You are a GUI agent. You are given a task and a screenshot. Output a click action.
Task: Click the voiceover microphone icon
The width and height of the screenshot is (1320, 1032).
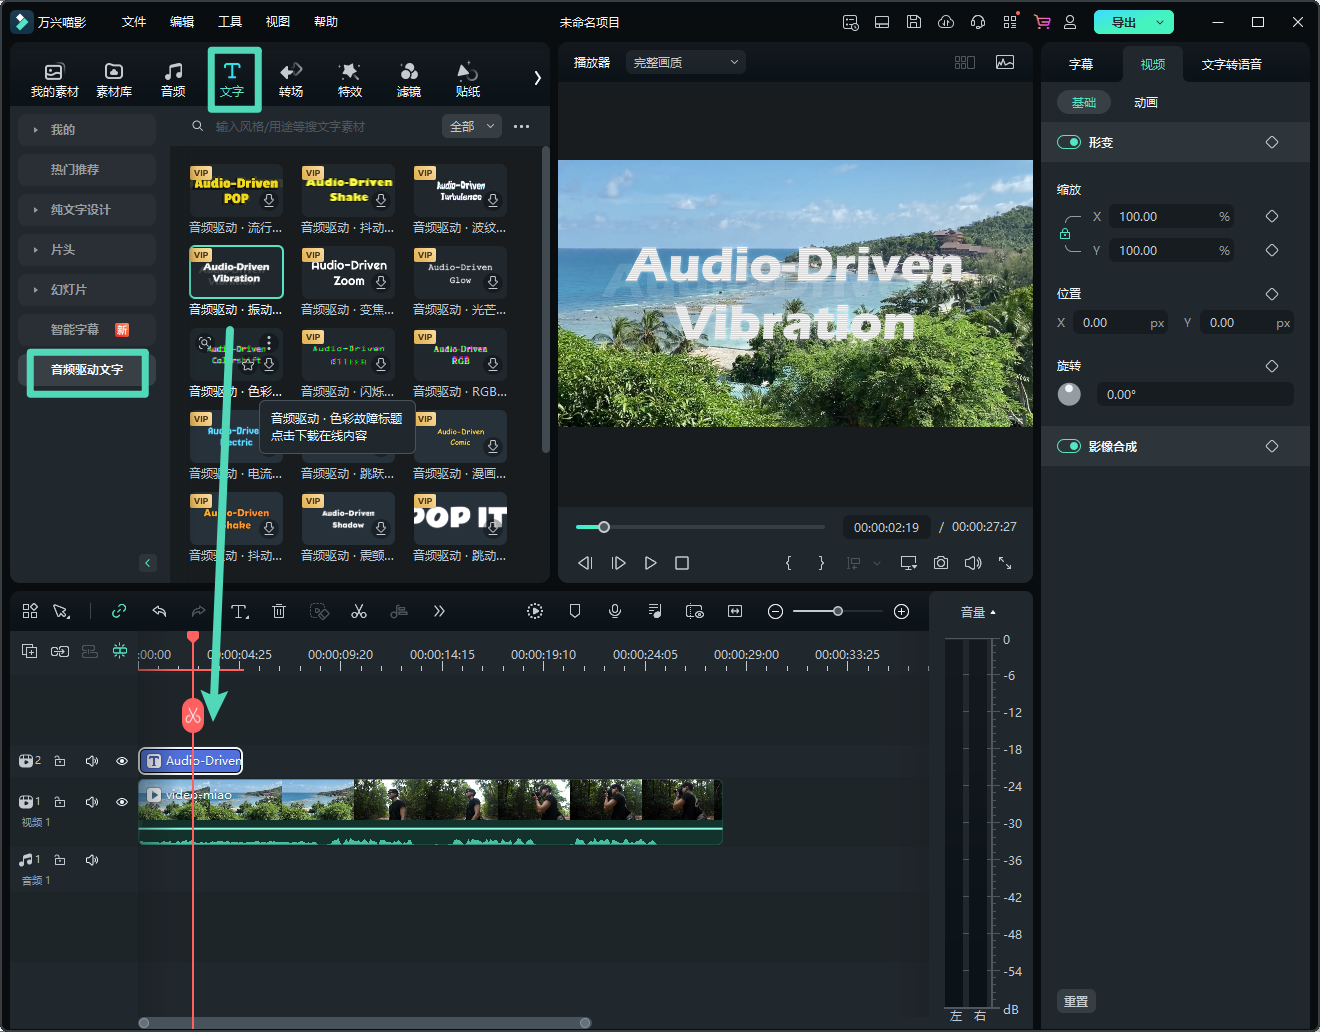pos(615,611)
